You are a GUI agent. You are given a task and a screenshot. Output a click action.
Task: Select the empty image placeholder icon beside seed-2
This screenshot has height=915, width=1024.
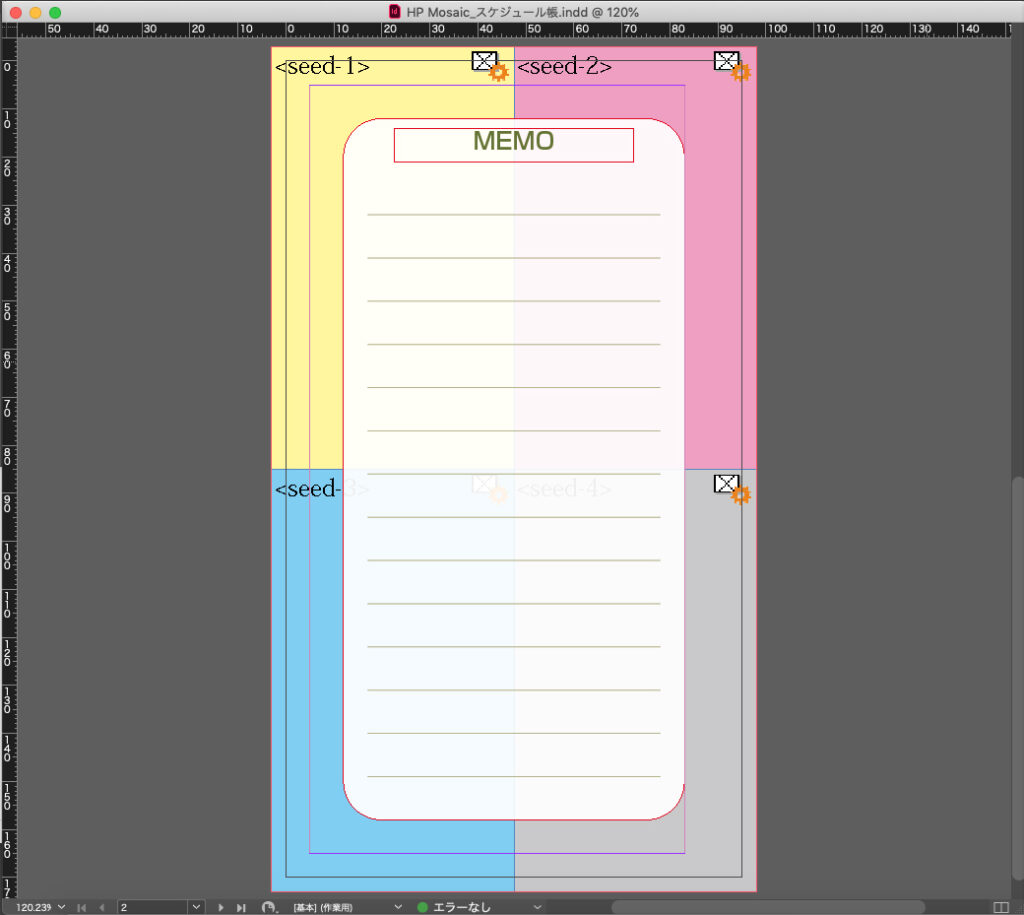726,61
